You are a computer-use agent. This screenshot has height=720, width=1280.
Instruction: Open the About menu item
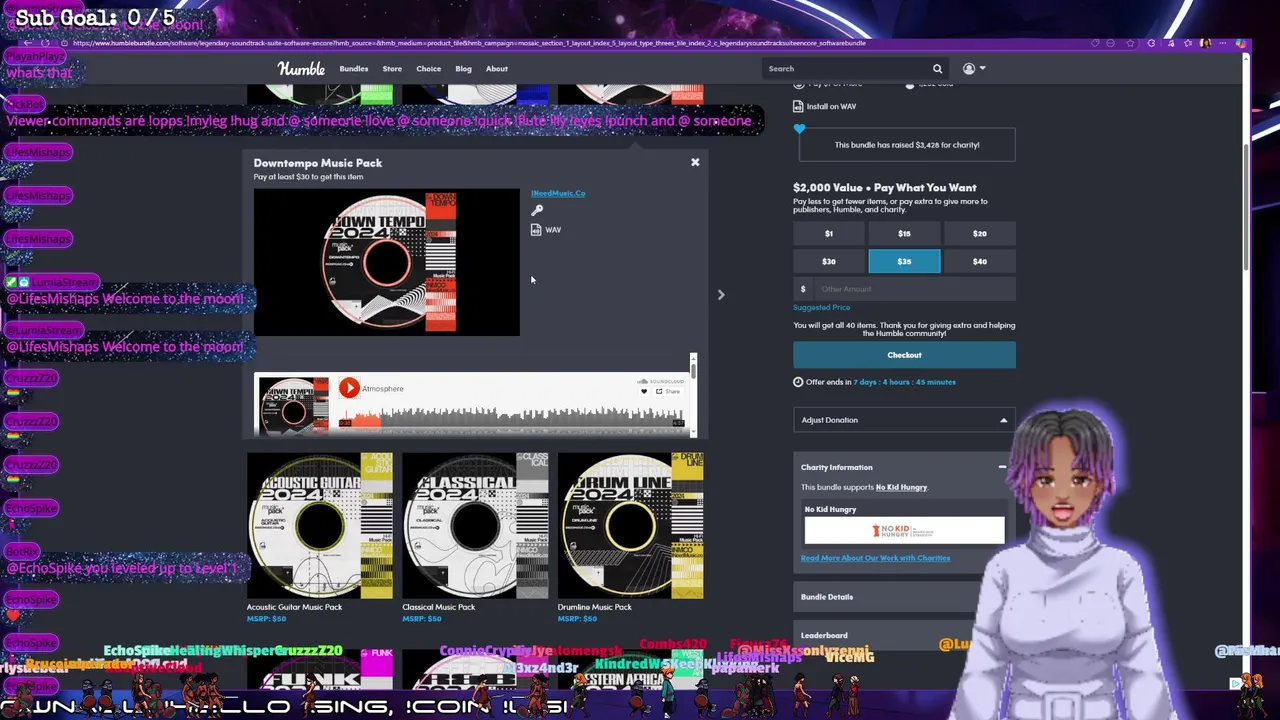click(x=497, y=69)
